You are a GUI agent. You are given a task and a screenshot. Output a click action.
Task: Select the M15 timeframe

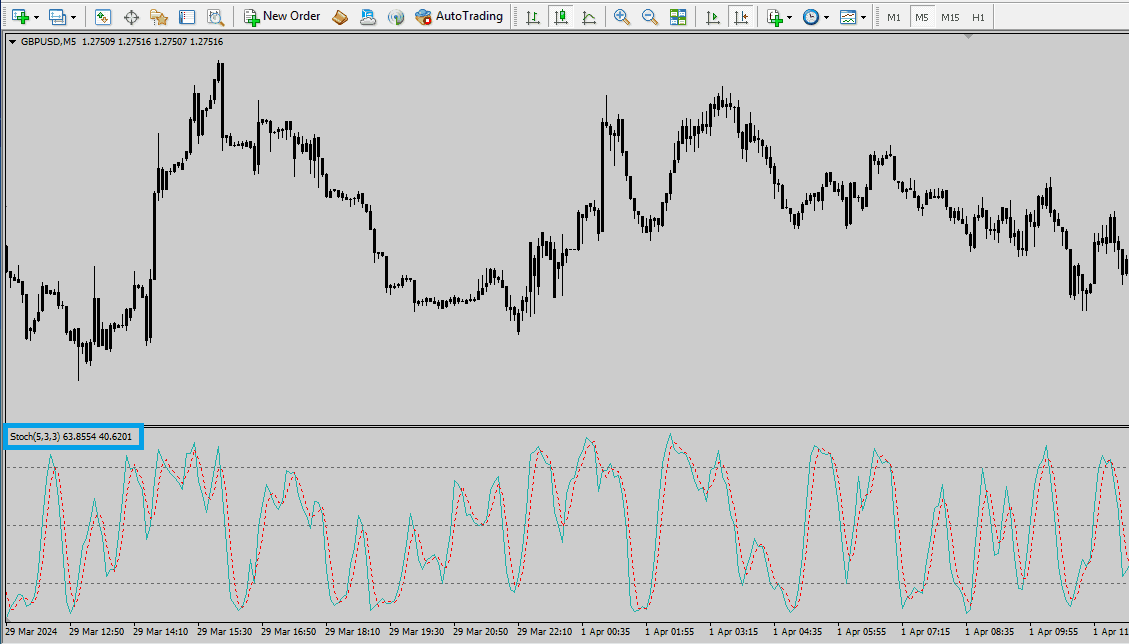(x=950, y=17)
